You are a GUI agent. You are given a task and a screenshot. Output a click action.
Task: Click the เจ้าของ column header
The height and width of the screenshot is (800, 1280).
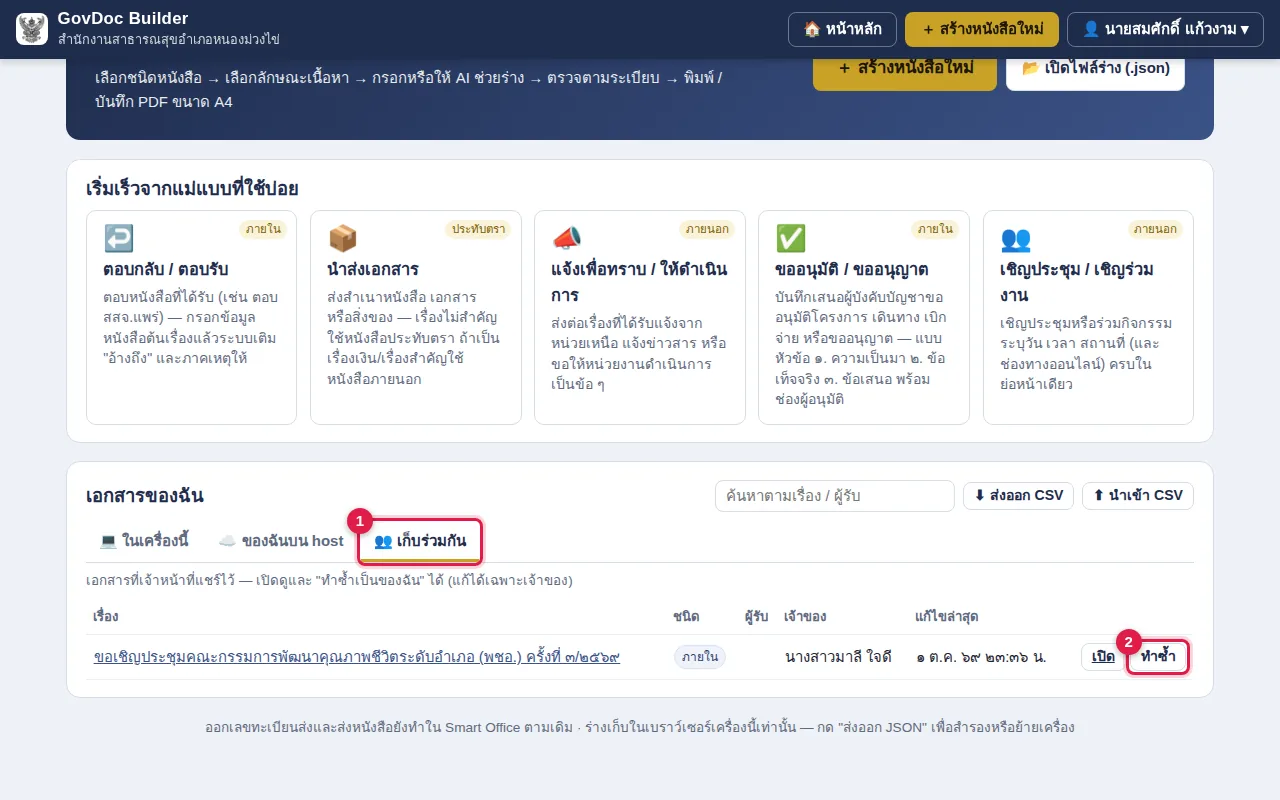point(805,616)
